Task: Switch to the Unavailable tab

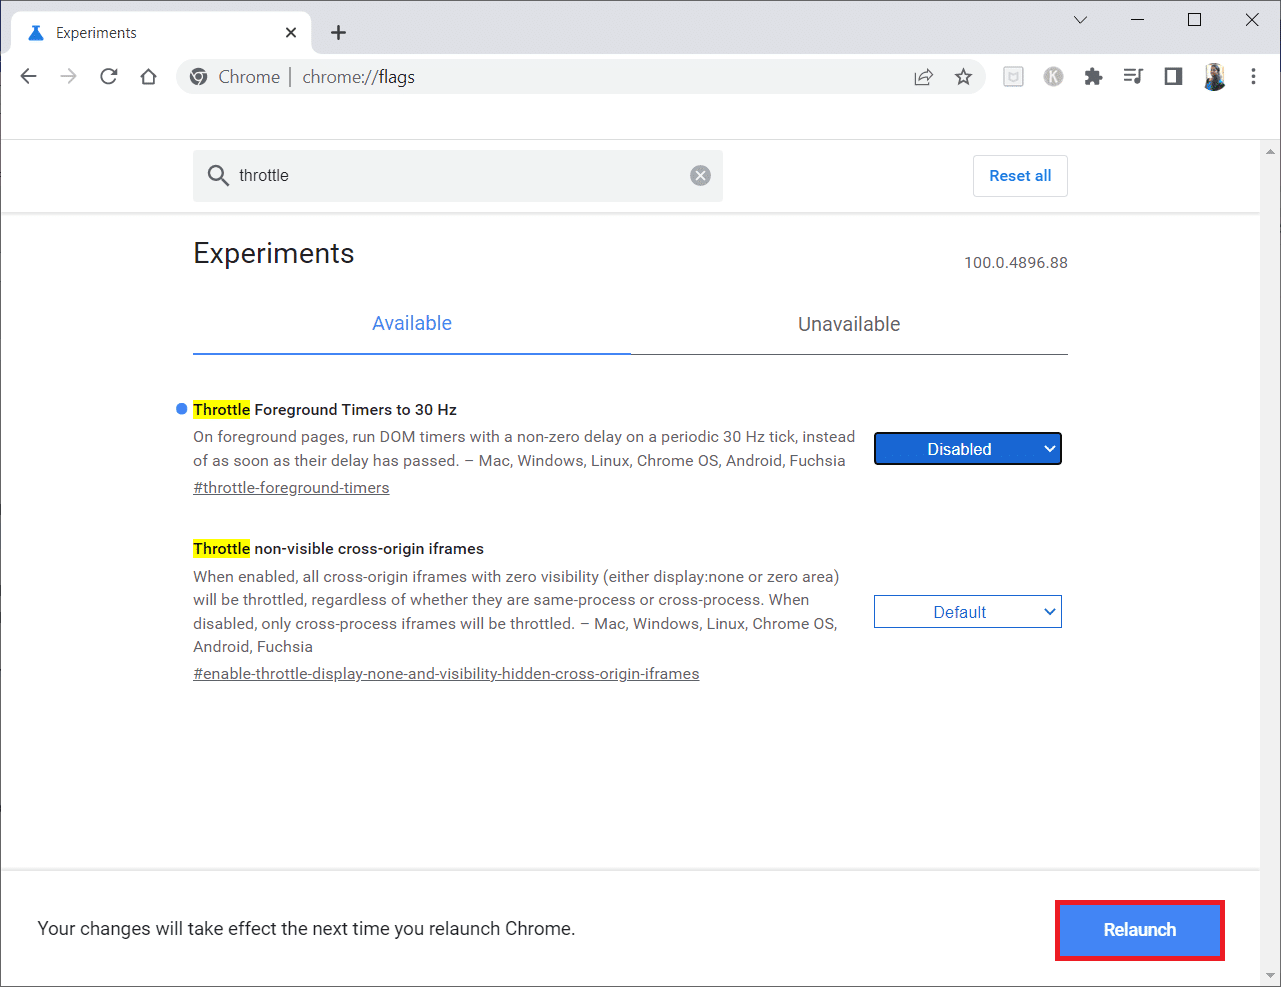Action: [848, 324]
